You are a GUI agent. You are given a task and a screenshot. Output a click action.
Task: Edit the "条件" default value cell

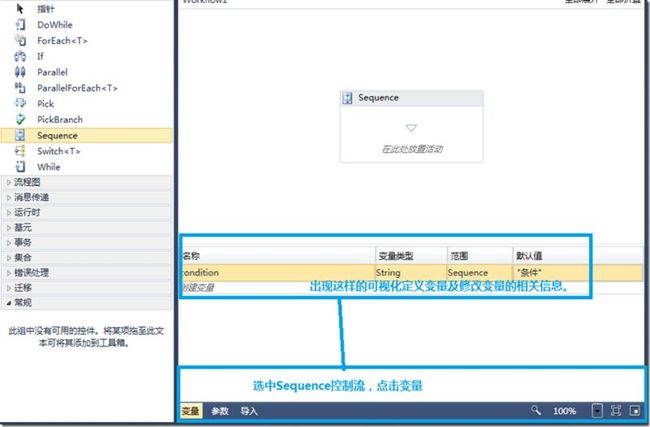click(x=578, y=272)
